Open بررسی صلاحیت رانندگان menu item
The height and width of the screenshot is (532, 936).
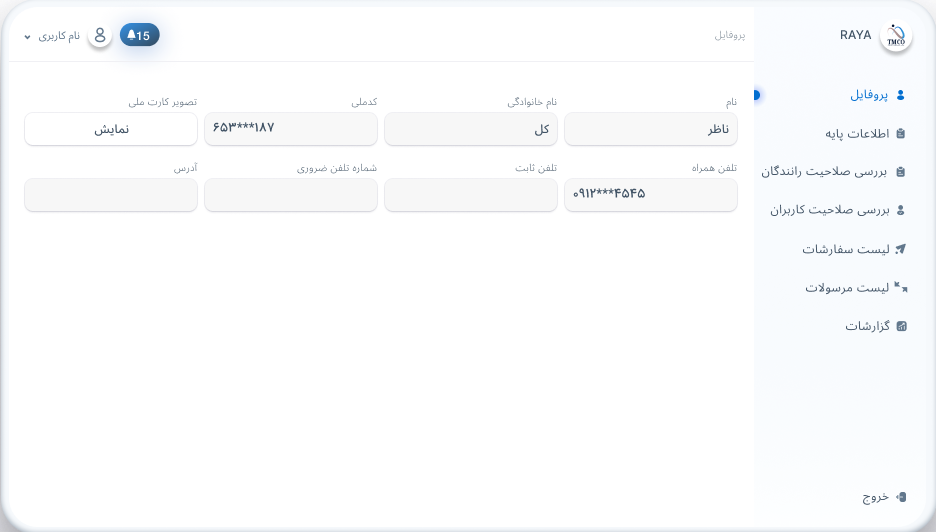pos(824,172)
